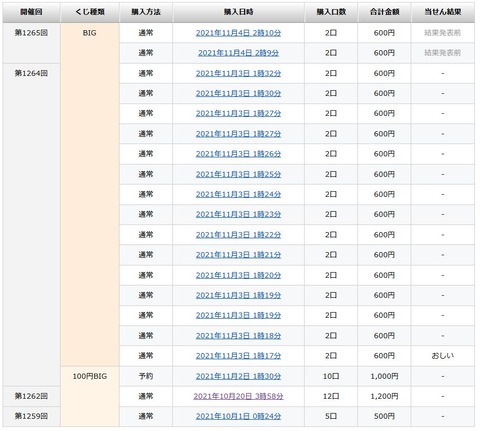Open purchase link 2021年11月3日 1時22分
The height and width of the screenshot is (431, 480).
point(238,235)
